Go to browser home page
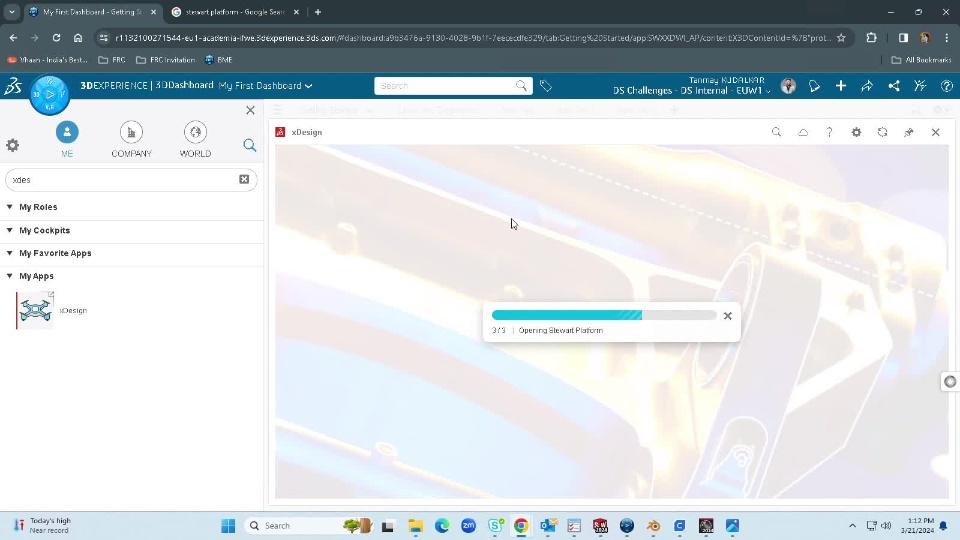960x540 pixels. 78,38
